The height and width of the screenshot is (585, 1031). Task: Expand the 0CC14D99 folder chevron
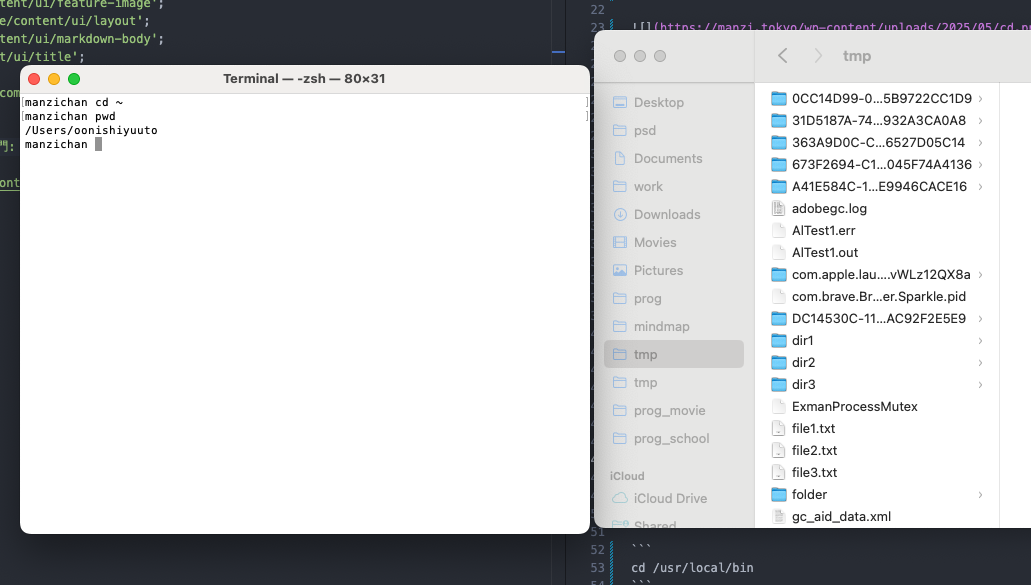tap(980, 99)
